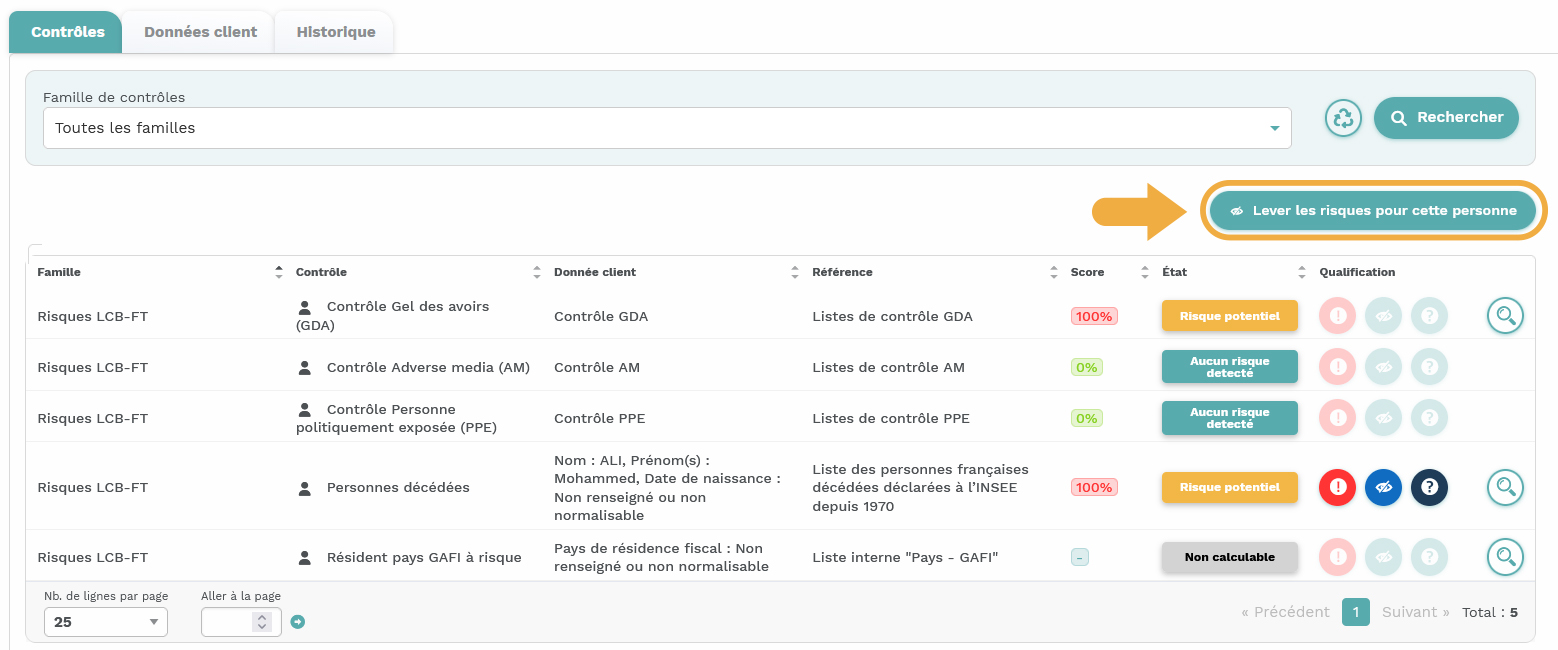Viewport: 1558px width, 650px height.
Task: Open the Famille de contrôles dropdown
Action: click(x=667, y=128)
